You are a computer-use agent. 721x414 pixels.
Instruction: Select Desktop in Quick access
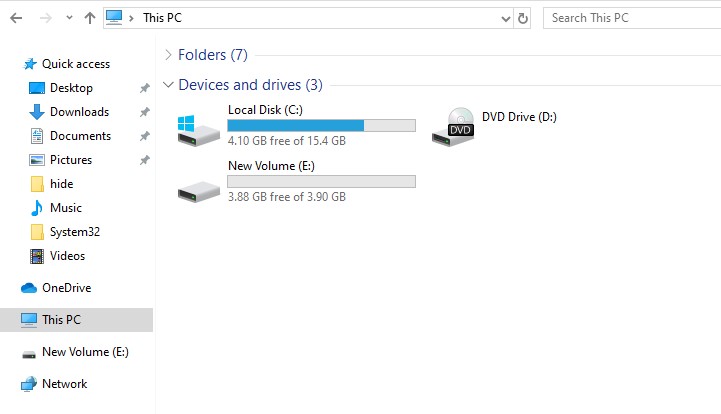[70, 88]
